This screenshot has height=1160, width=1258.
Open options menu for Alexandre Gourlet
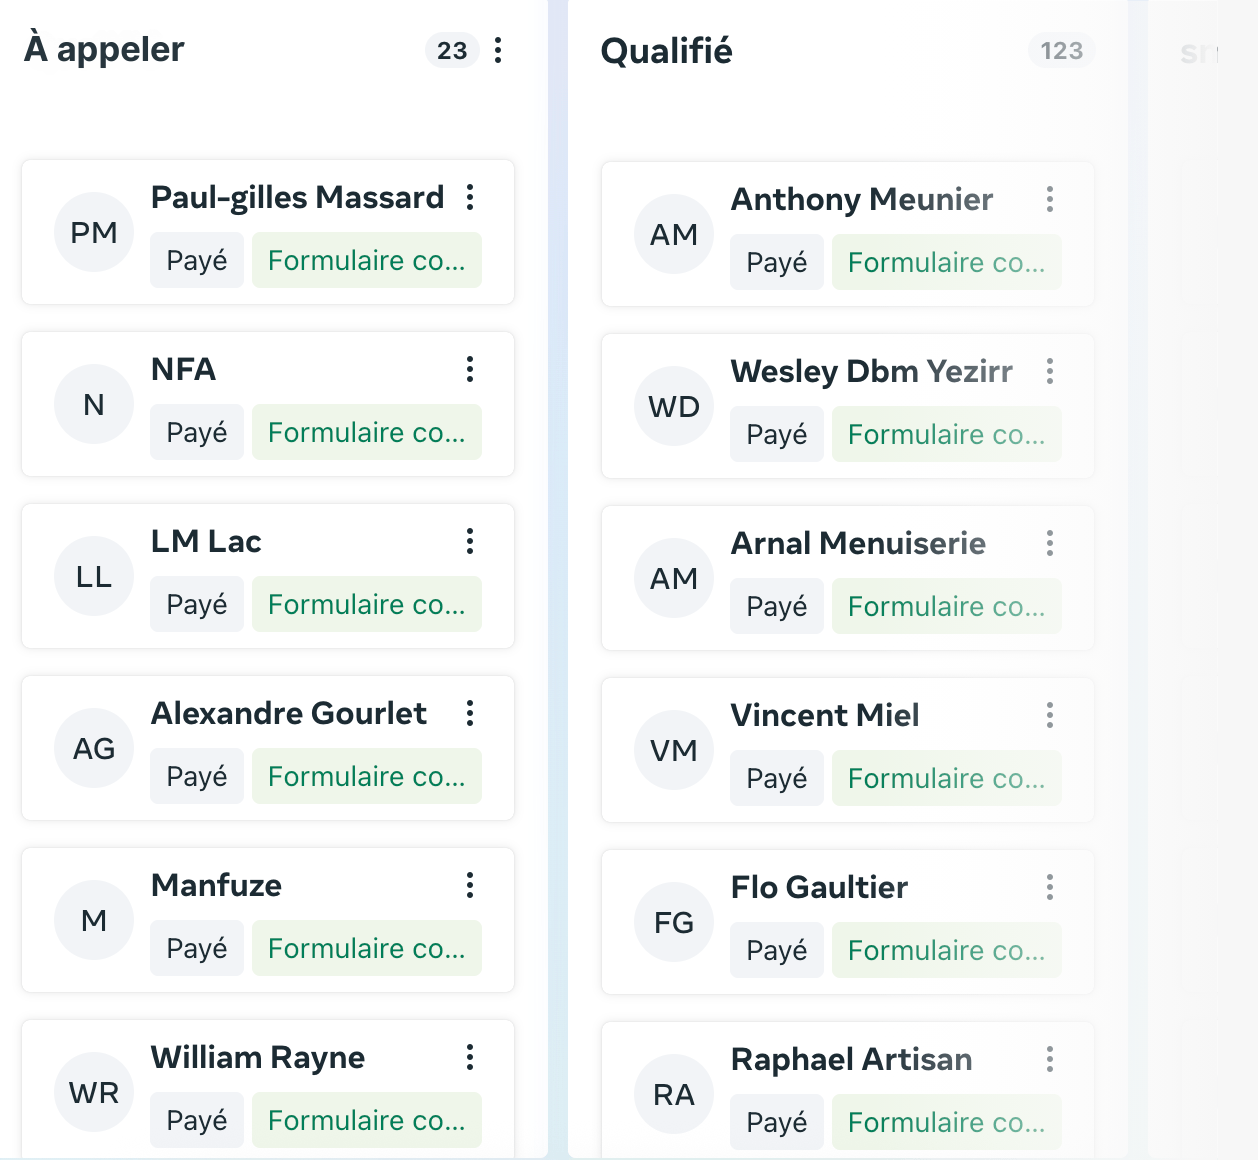click(x=470, y=713)
